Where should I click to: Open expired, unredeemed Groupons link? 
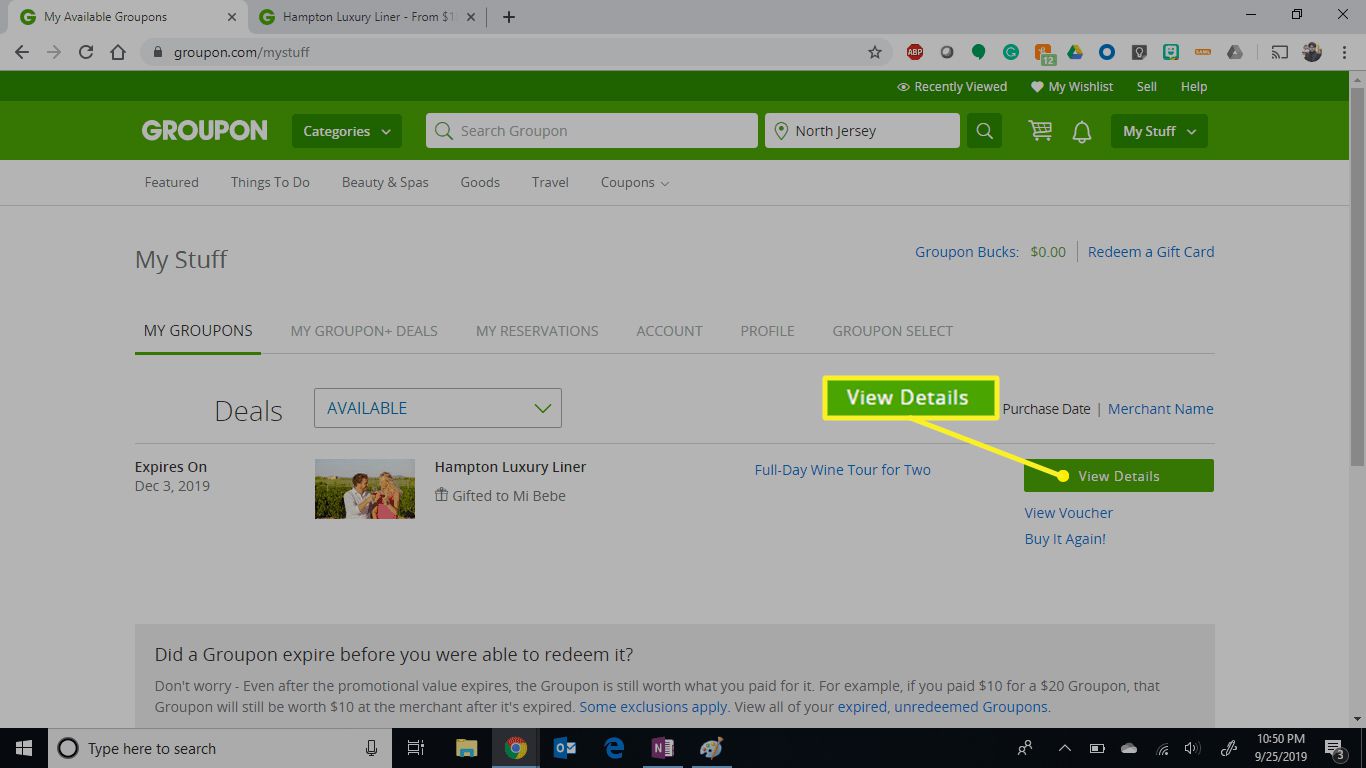point(943,706)
